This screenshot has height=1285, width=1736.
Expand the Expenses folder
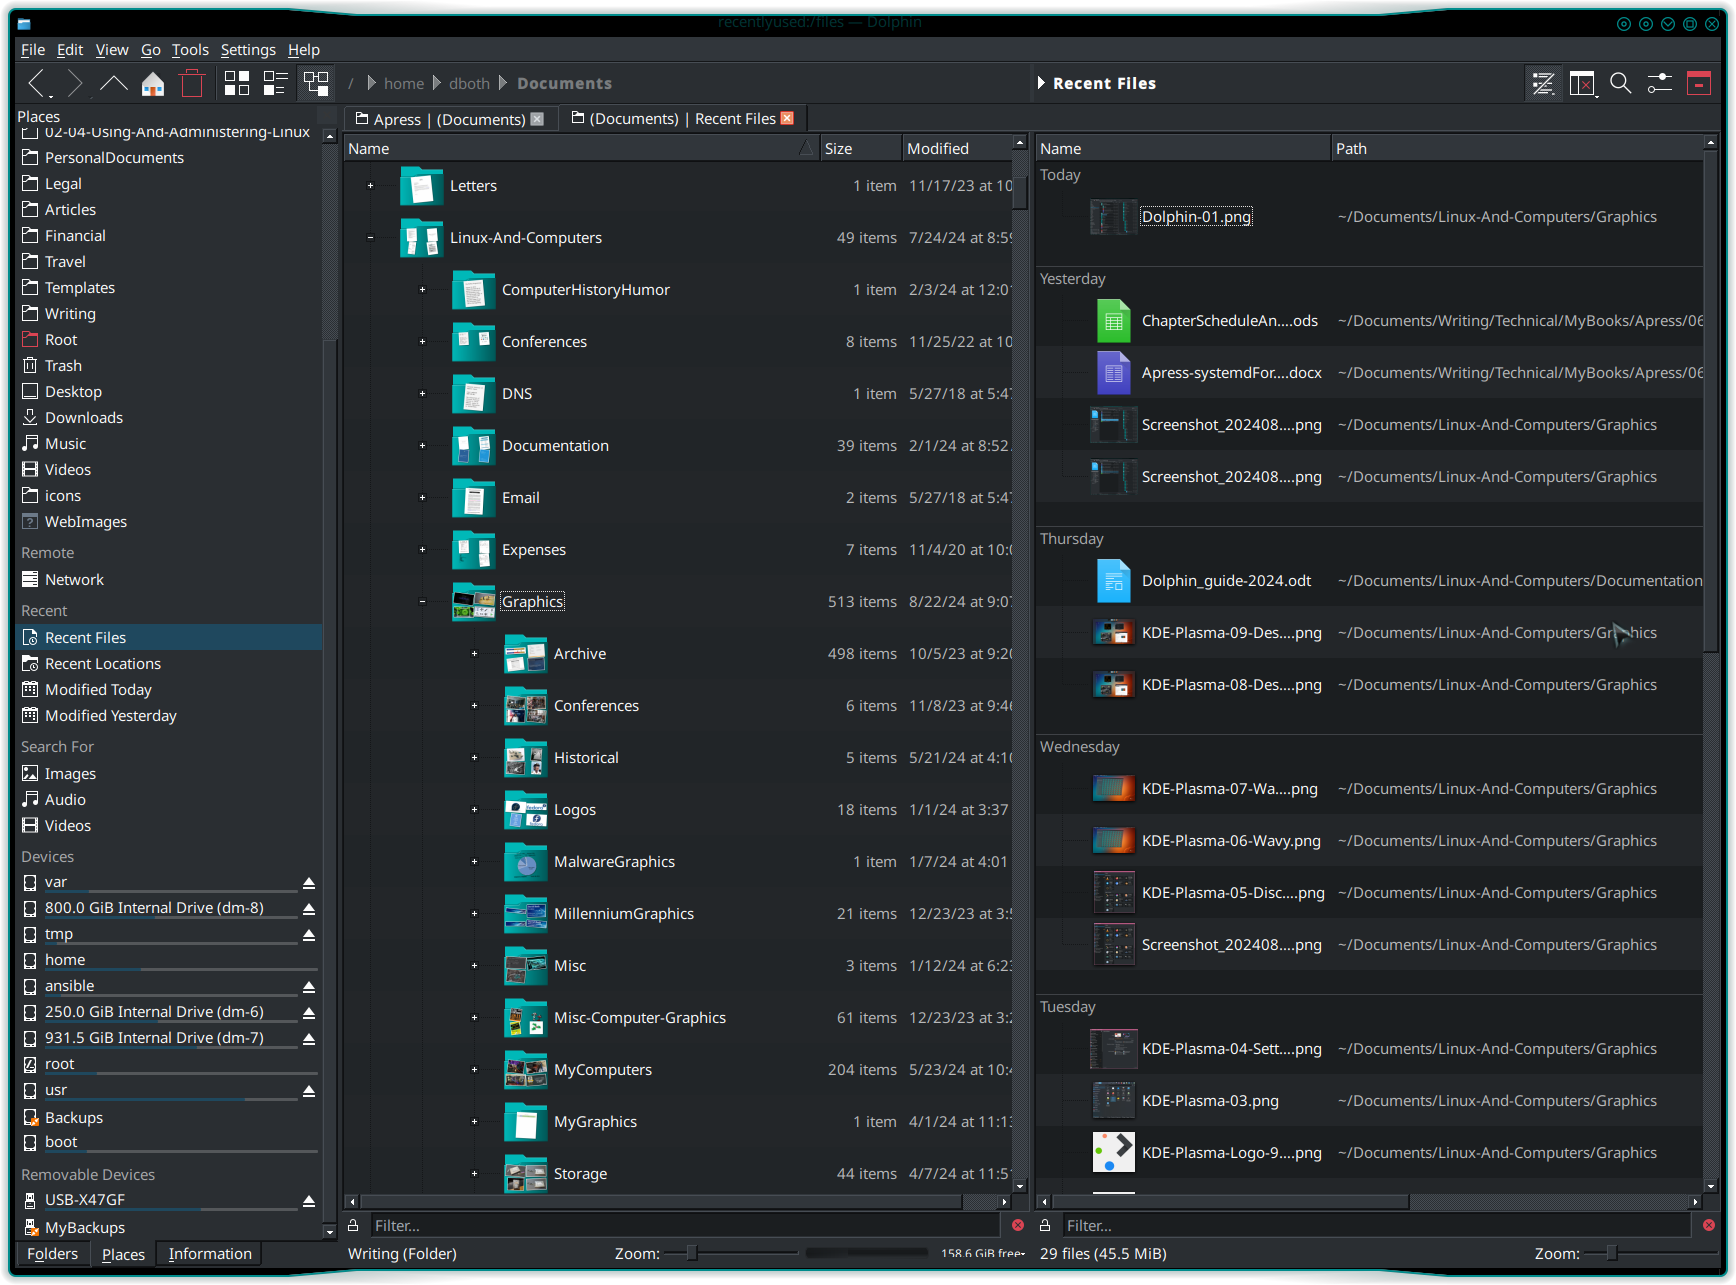(422, 550)
